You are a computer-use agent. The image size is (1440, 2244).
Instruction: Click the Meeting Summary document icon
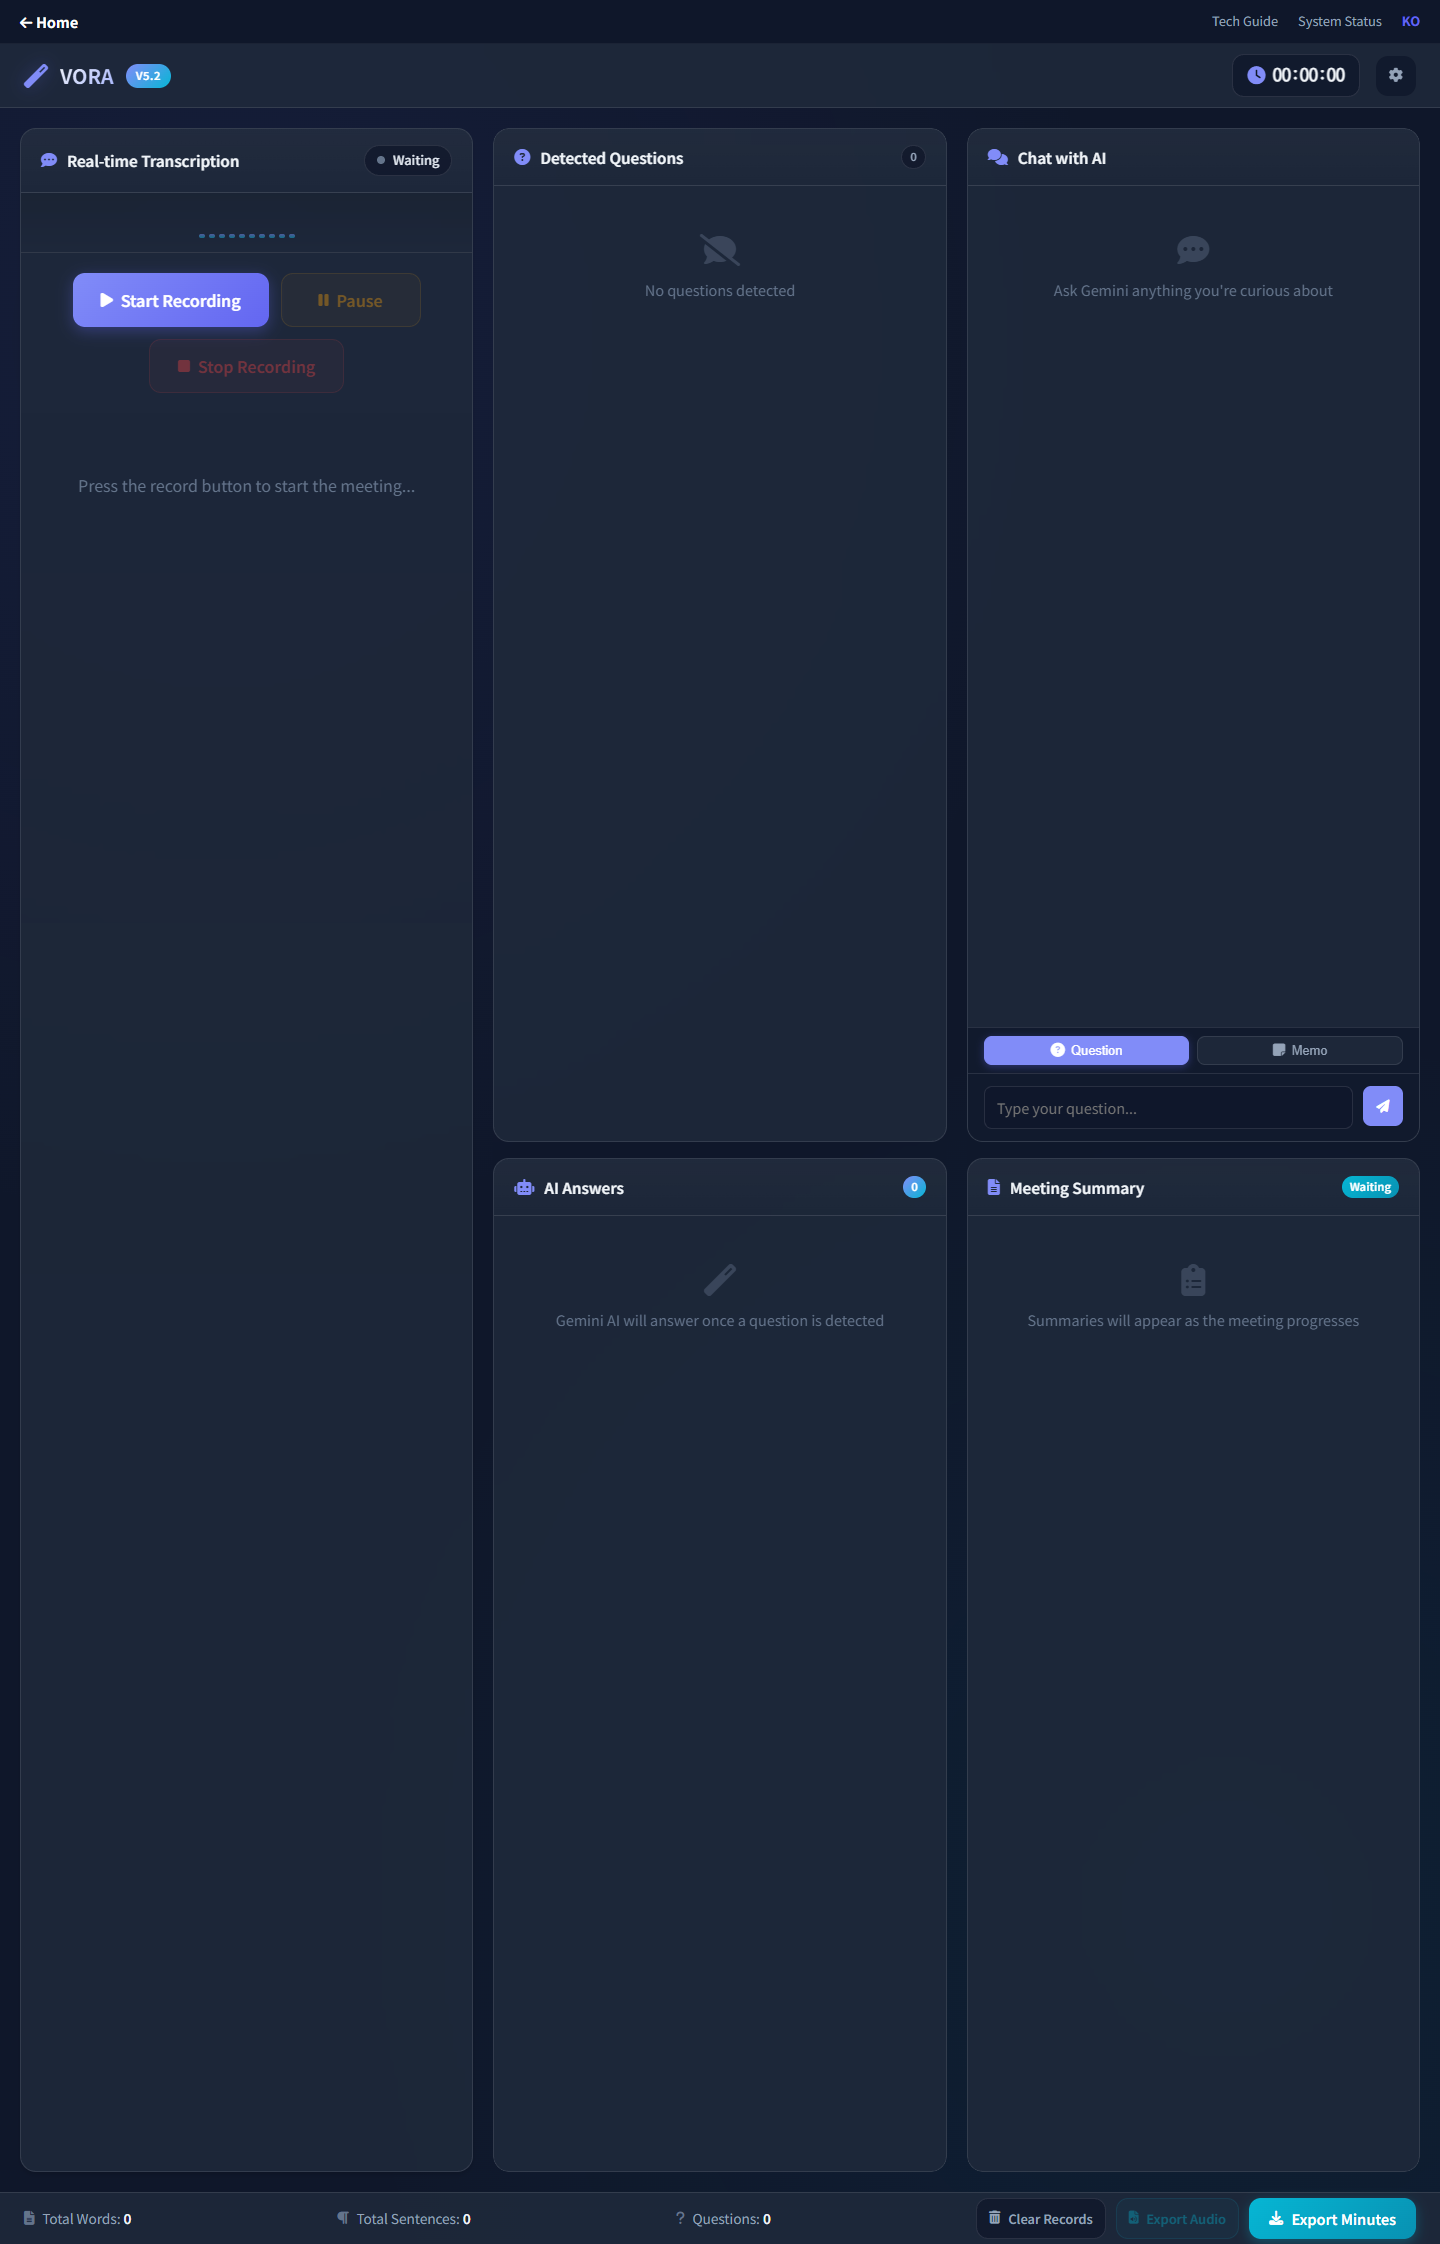993,1187
